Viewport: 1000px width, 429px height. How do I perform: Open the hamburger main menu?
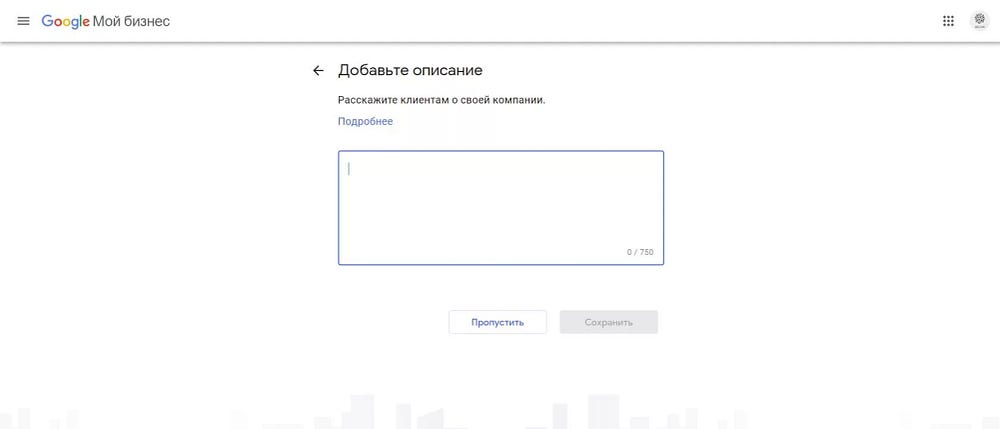[x=24, y=21]
